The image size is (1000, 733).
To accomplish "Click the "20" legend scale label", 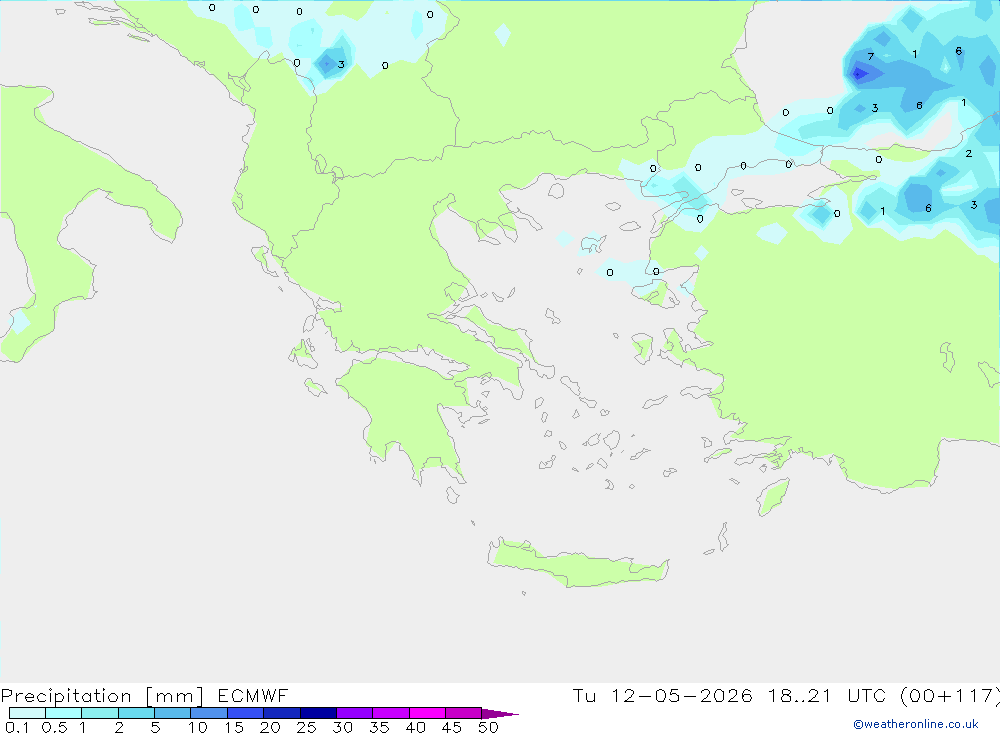I will pos(270,727).
